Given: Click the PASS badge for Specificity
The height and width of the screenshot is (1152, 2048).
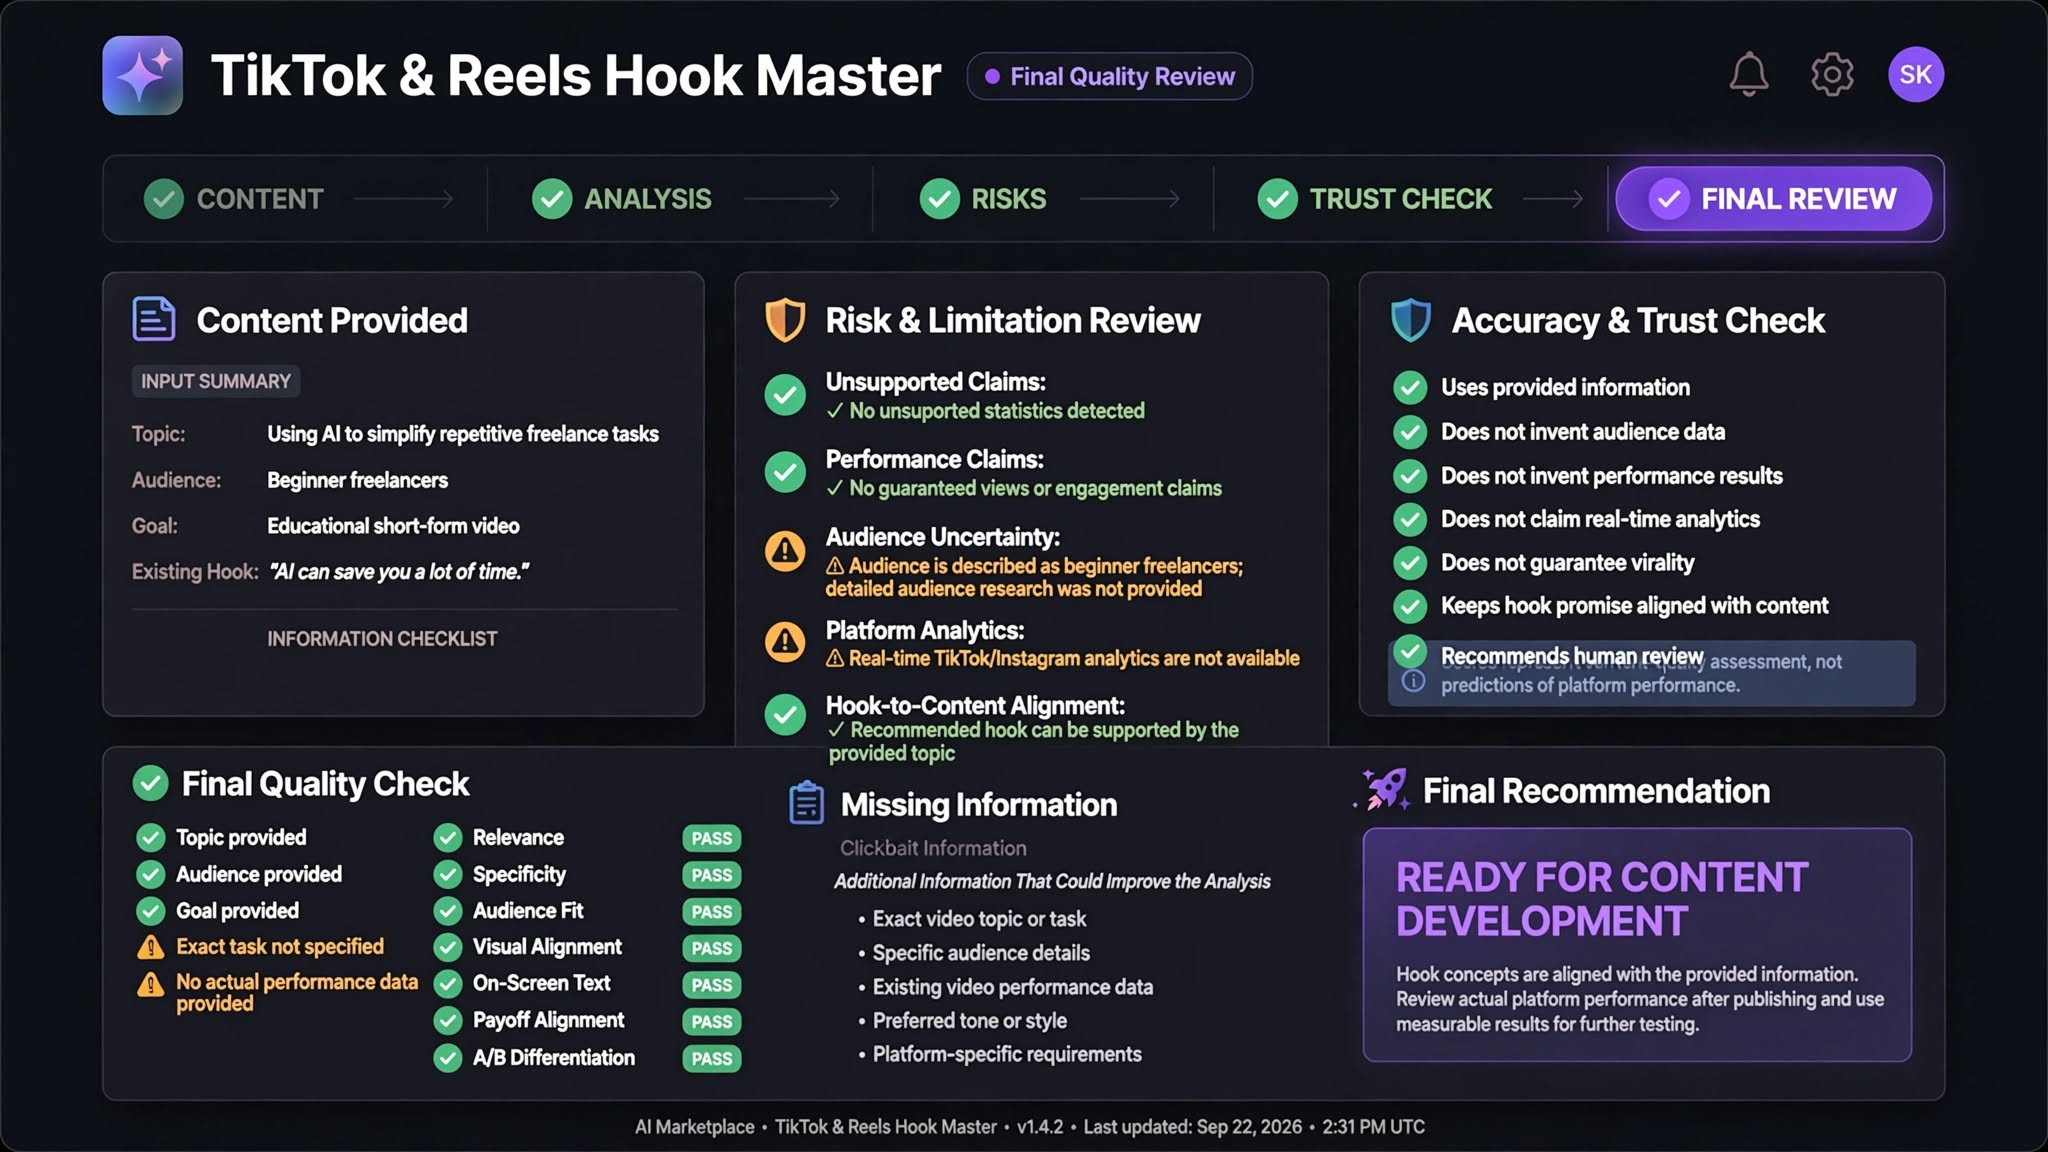Looking at the screenshot, I should [x=711, y=875].
